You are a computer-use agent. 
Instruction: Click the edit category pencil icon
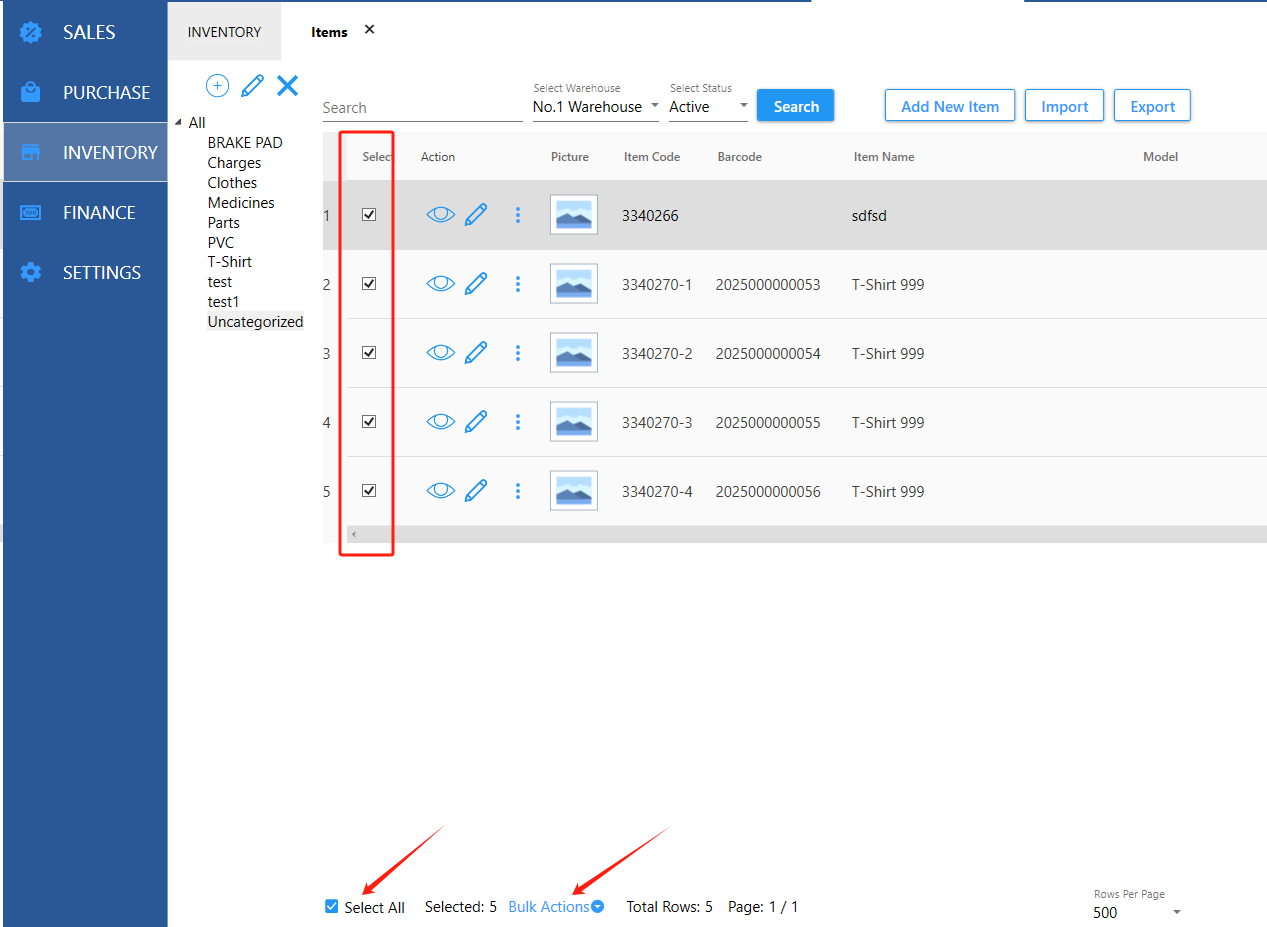pos(252,86)
